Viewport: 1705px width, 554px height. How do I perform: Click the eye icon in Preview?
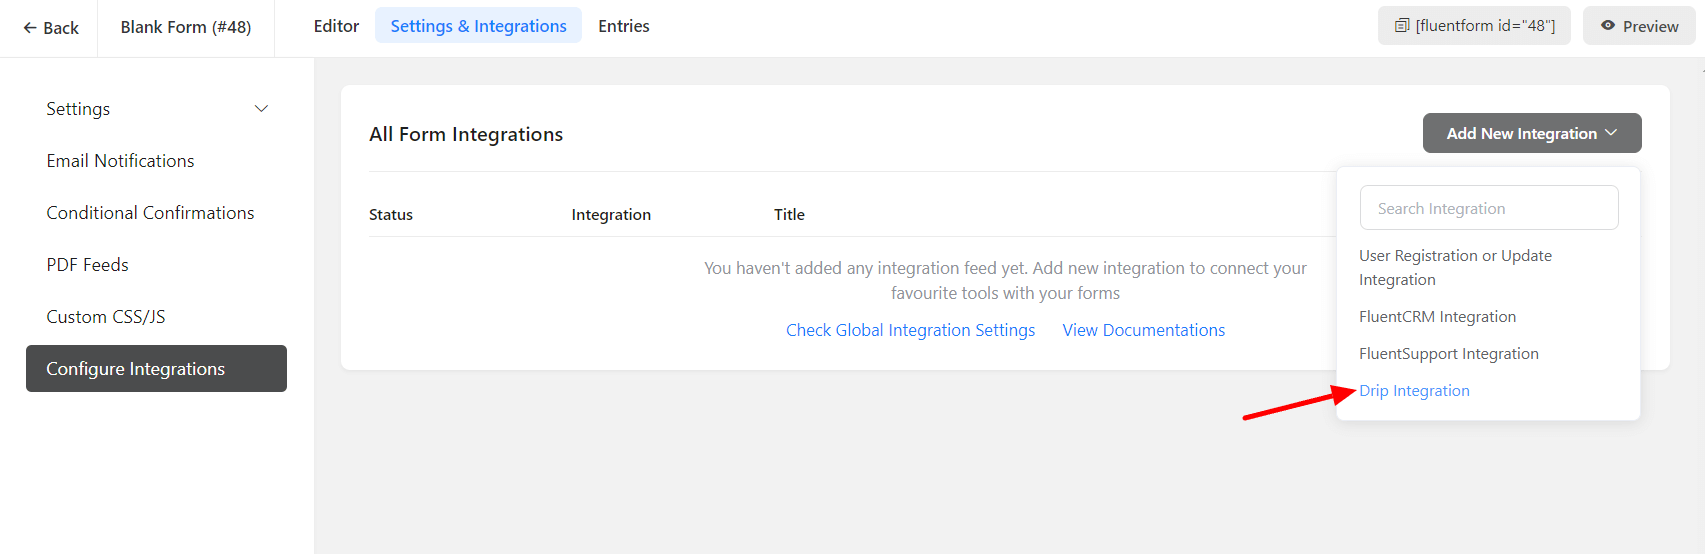(1608, 26)
